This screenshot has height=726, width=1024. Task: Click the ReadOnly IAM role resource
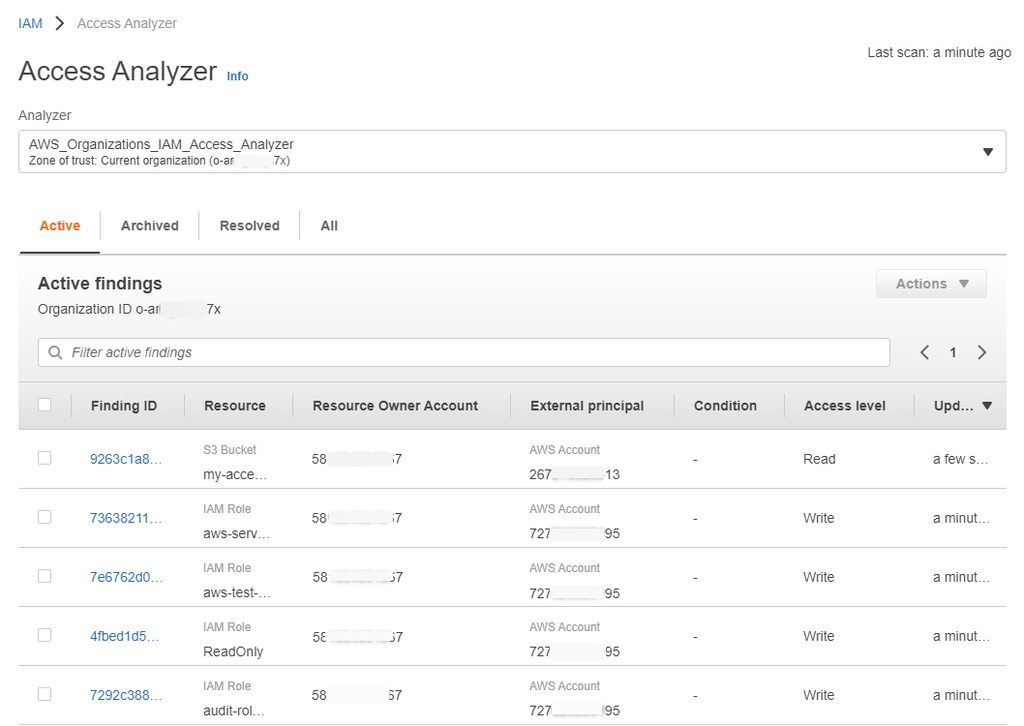point(233,652)
